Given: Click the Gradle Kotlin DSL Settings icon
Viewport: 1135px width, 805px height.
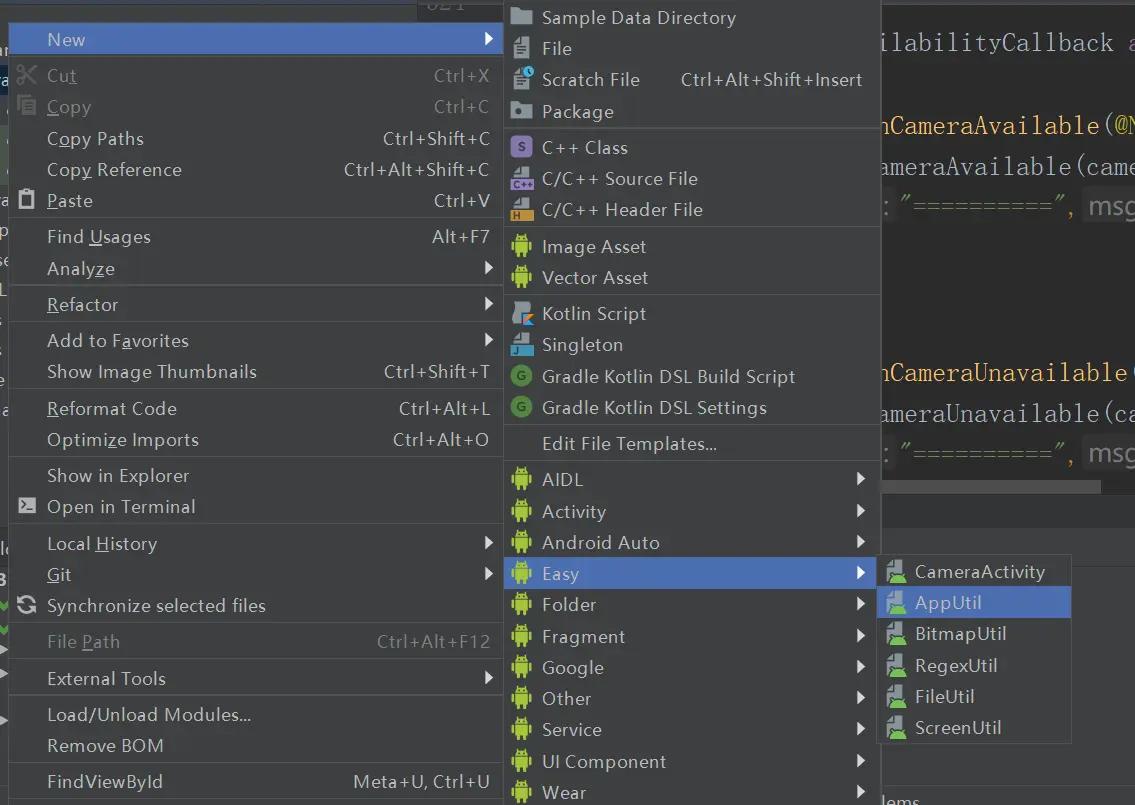Looking at the screenshot, I should point(521,407).
